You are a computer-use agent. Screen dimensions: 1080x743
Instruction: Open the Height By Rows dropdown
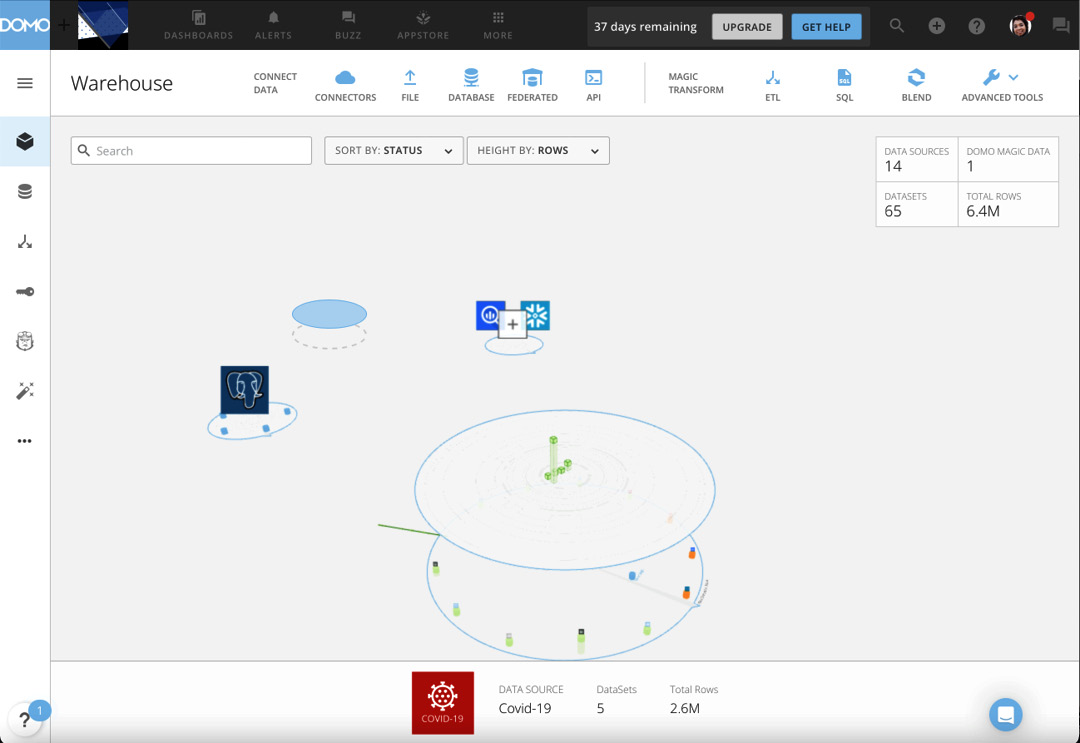coord(538,151)
